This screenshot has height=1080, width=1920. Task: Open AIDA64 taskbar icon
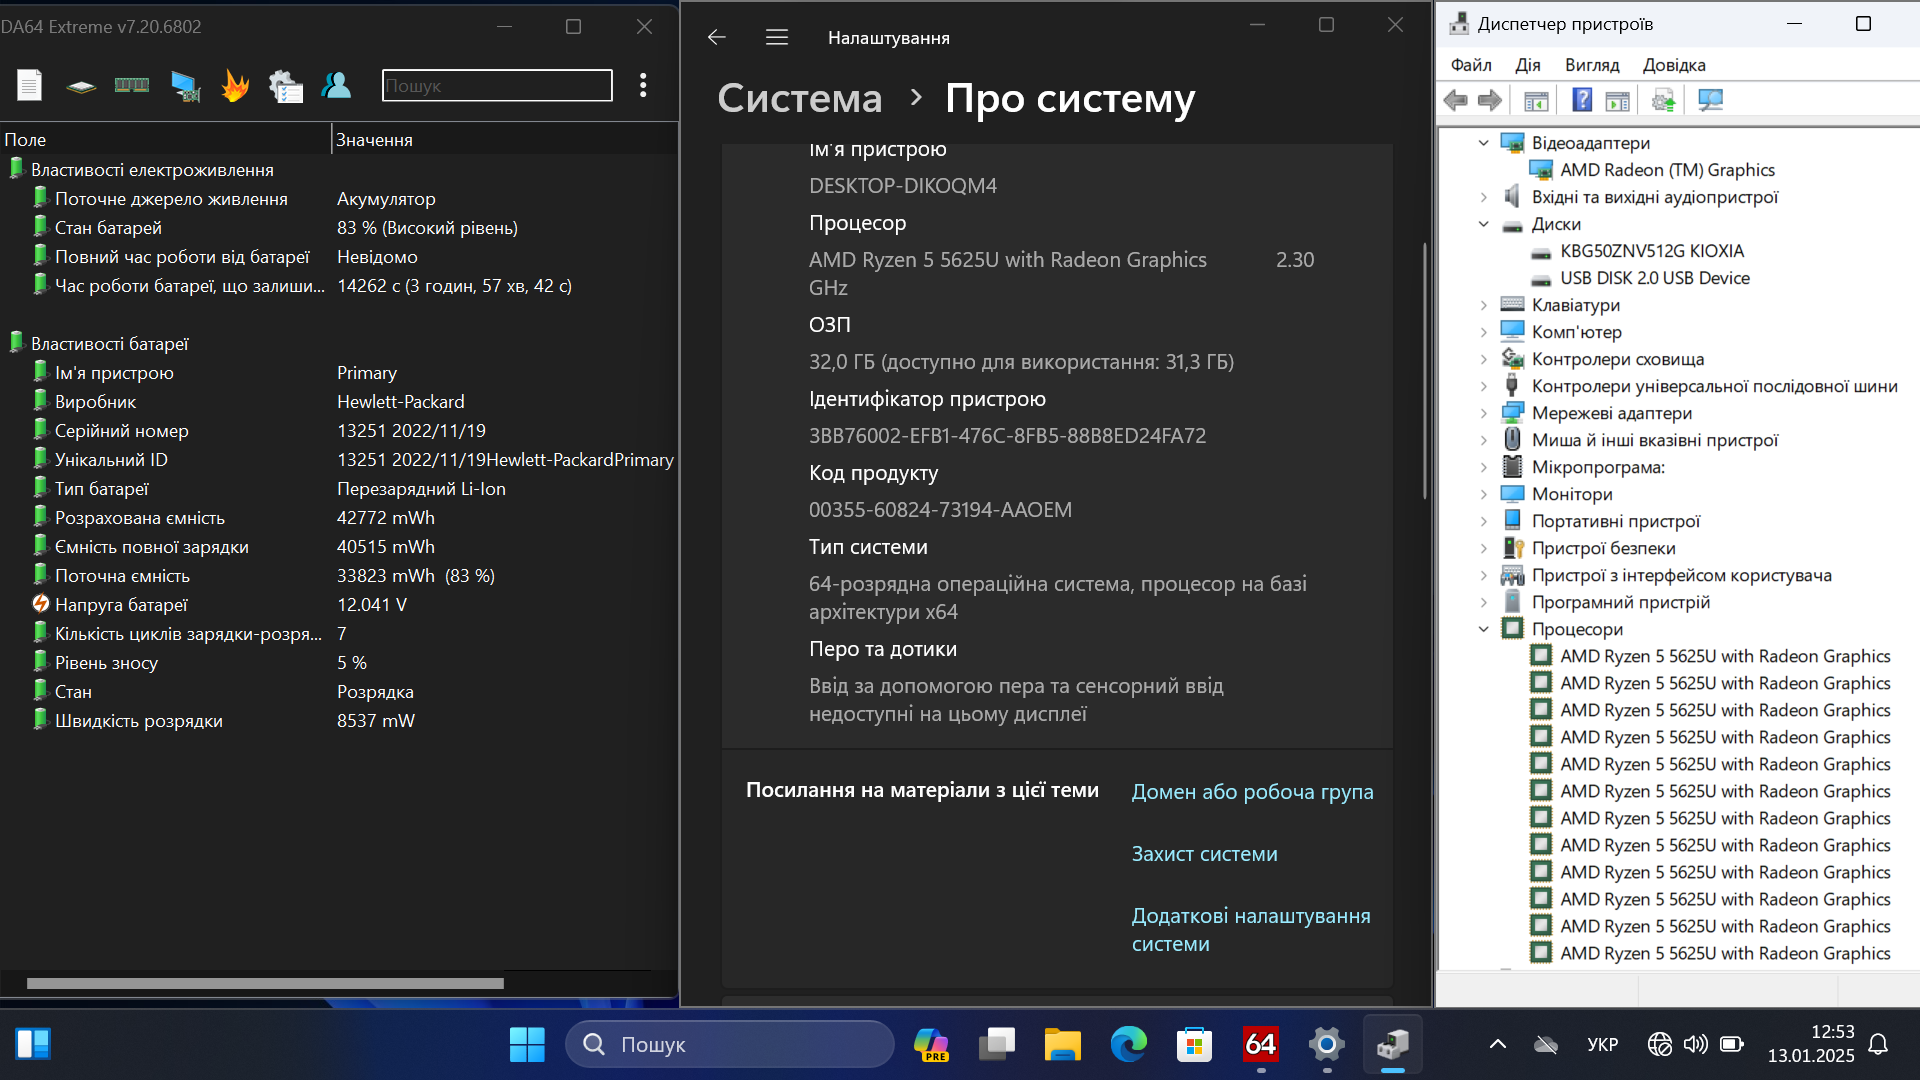point(1260,1045)
